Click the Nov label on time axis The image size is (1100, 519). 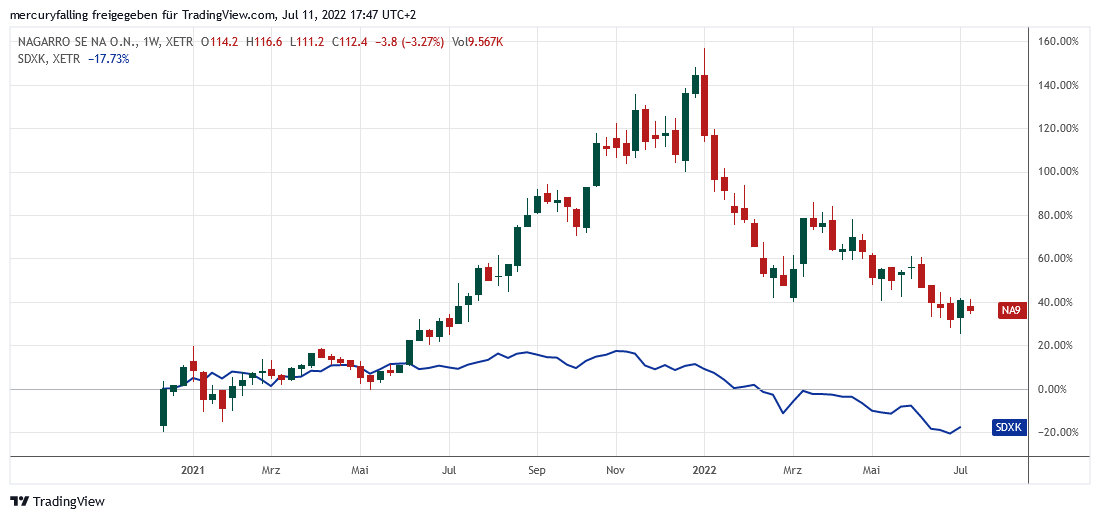(616, 468)
